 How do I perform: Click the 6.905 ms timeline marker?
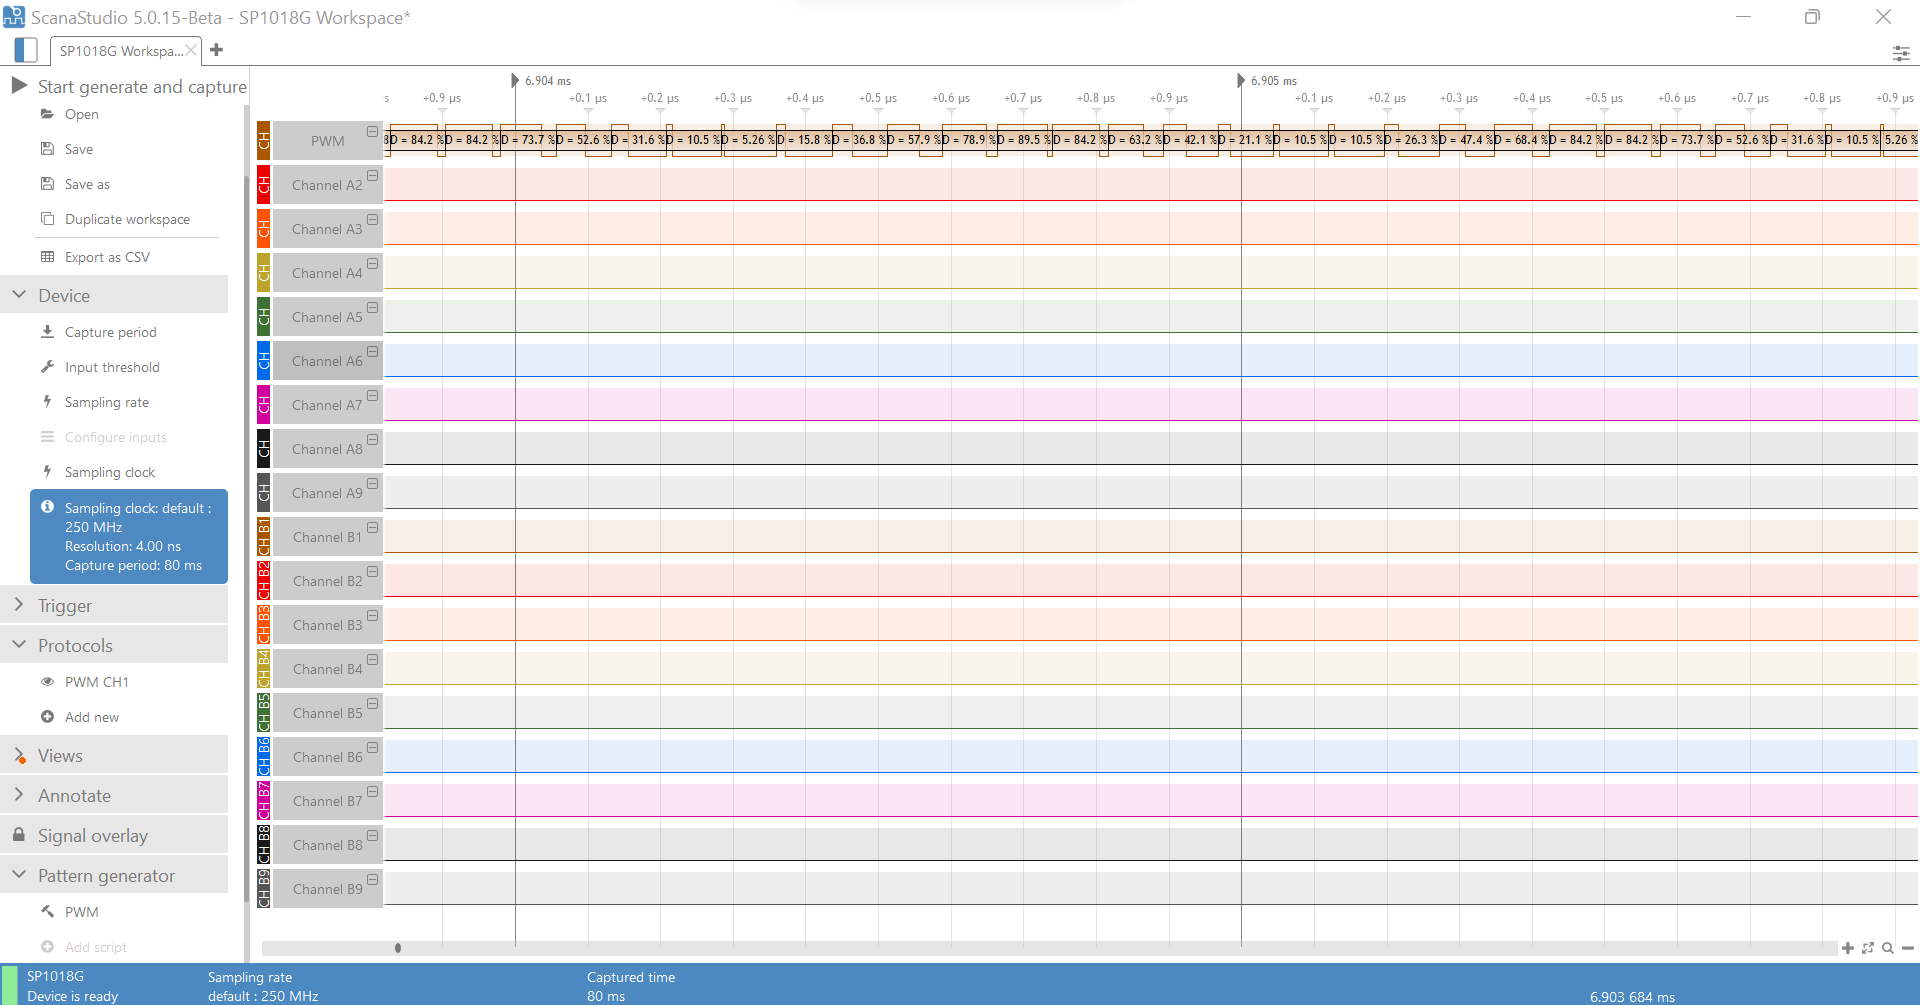click(x=1241, y=81)
